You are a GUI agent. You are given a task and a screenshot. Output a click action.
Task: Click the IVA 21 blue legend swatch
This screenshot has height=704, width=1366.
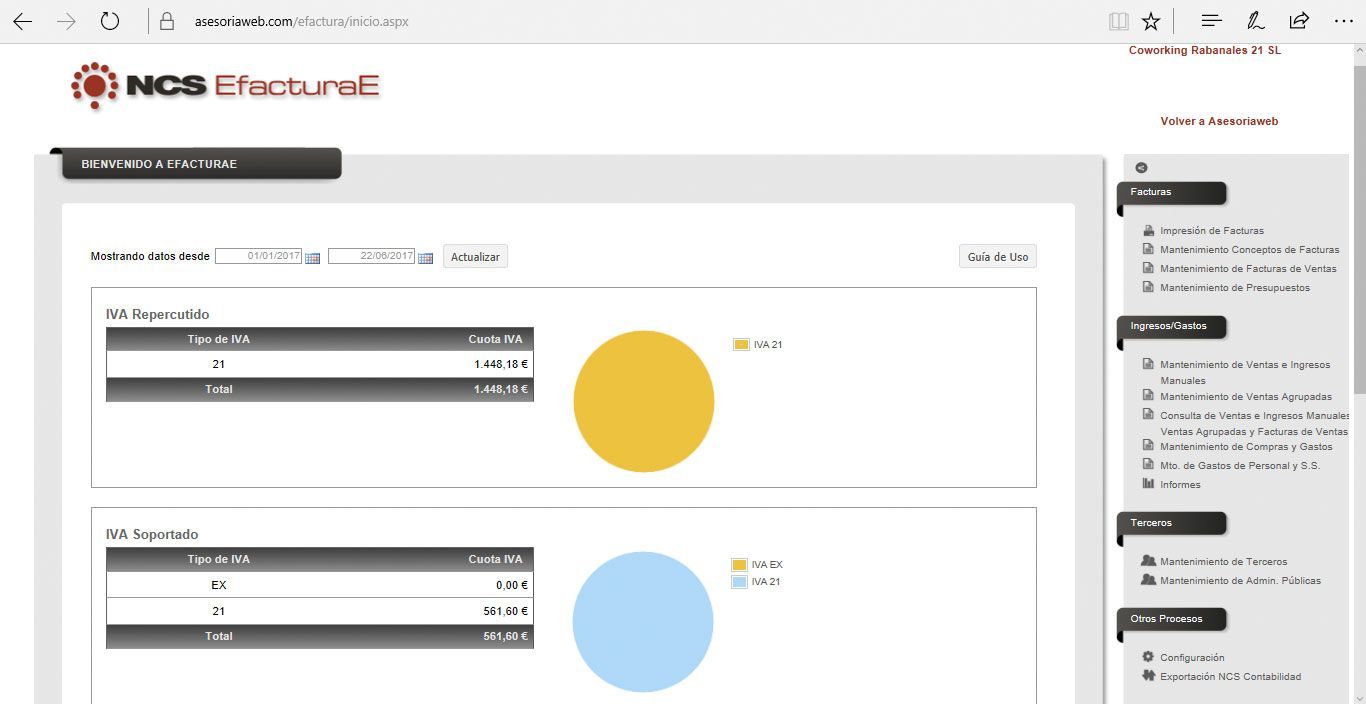click(739, 582)
